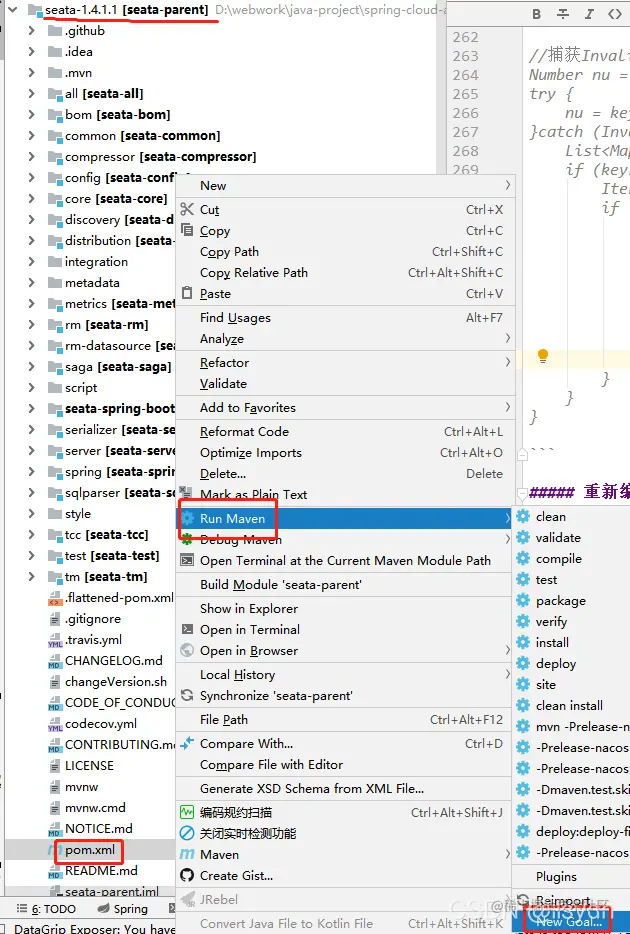Run the clean install Maven goal
Screen dimensions: 630x934
tap(572, 705)
